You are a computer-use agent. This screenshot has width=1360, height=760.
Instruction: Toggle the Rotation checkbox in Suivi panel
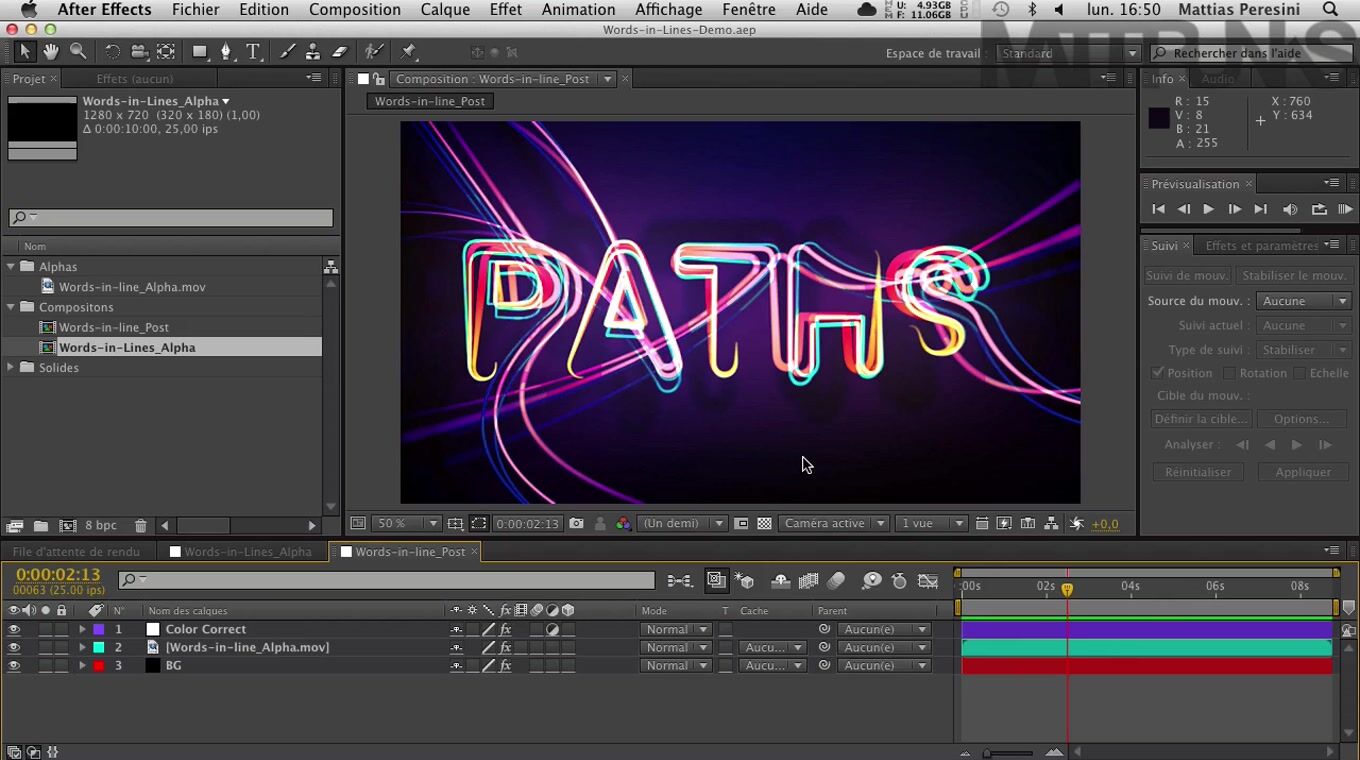coord(1230,373)
